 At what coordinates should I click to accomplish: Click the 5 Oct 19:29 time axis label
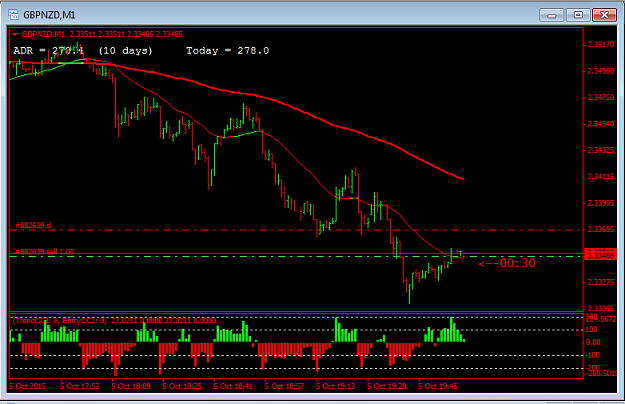click(x=387, y=386)
